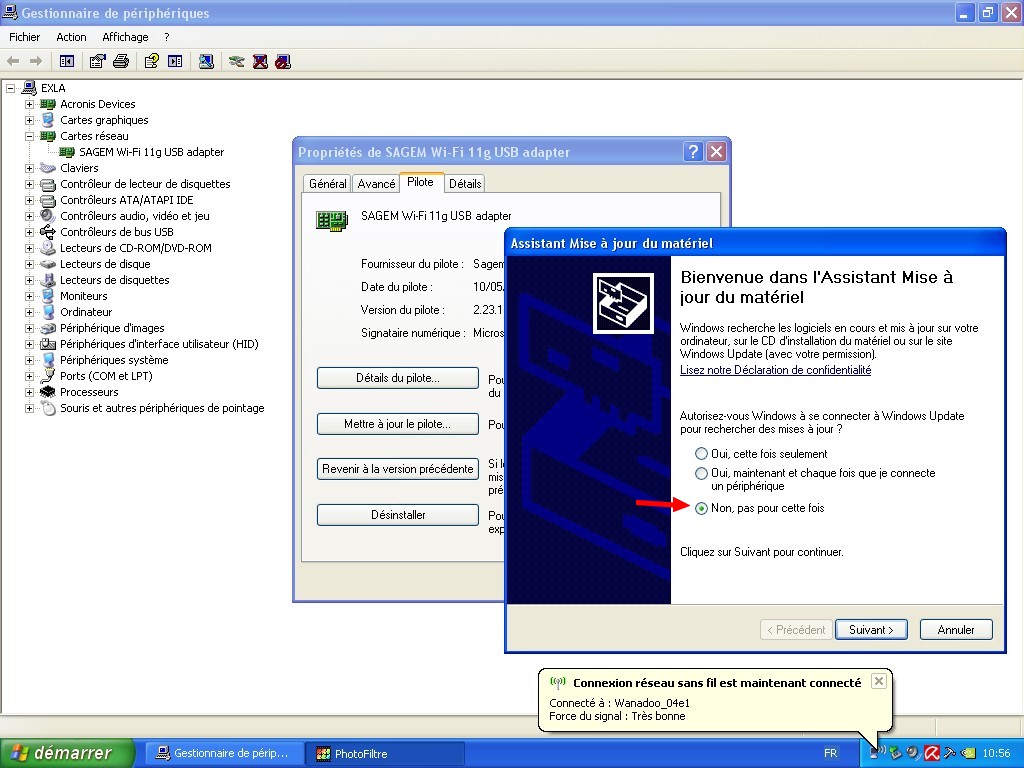Image resolution: width=1024 pixels, height=768 pixels.
Task: Click the speaker volume tray icon
Action: tap(913, 753)
